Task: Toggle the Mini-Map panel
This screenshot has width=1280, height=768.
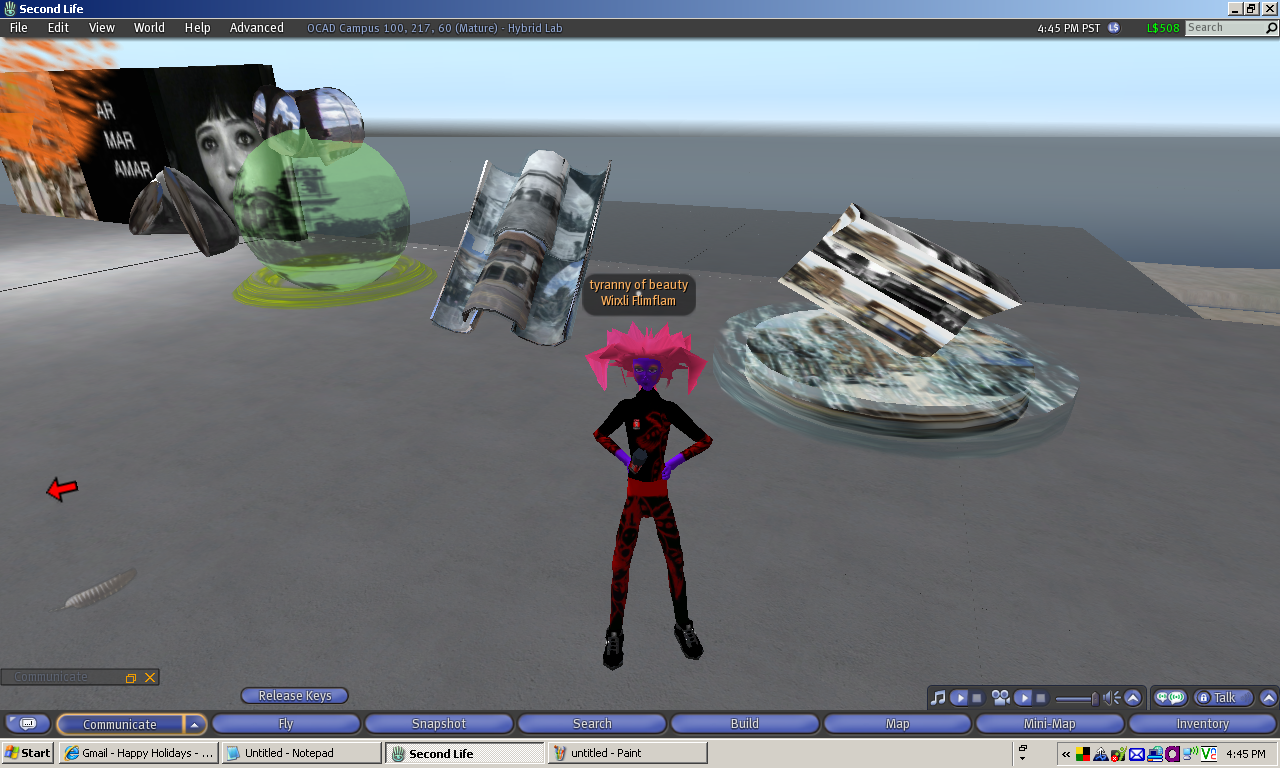Action: [x=1049, y=724]
